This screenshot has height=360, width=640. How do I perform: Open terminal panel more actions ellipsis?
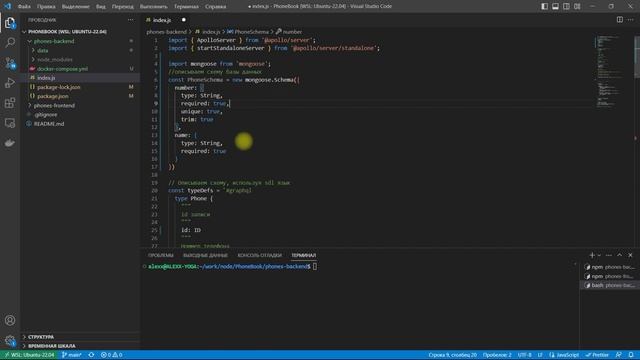pyautogui.click(x=609, y=255)
